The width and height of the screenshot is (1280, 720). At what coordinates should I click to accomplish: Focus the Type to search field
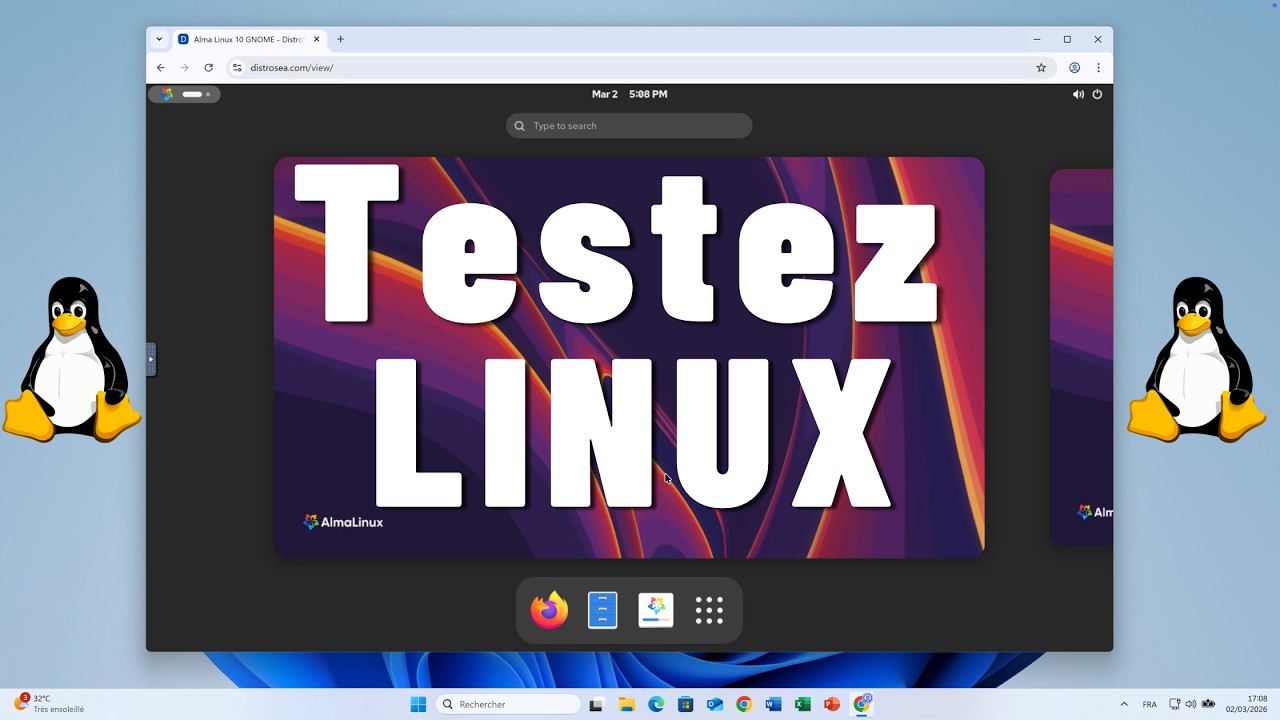pyautogui.click(x=629, y=126)
